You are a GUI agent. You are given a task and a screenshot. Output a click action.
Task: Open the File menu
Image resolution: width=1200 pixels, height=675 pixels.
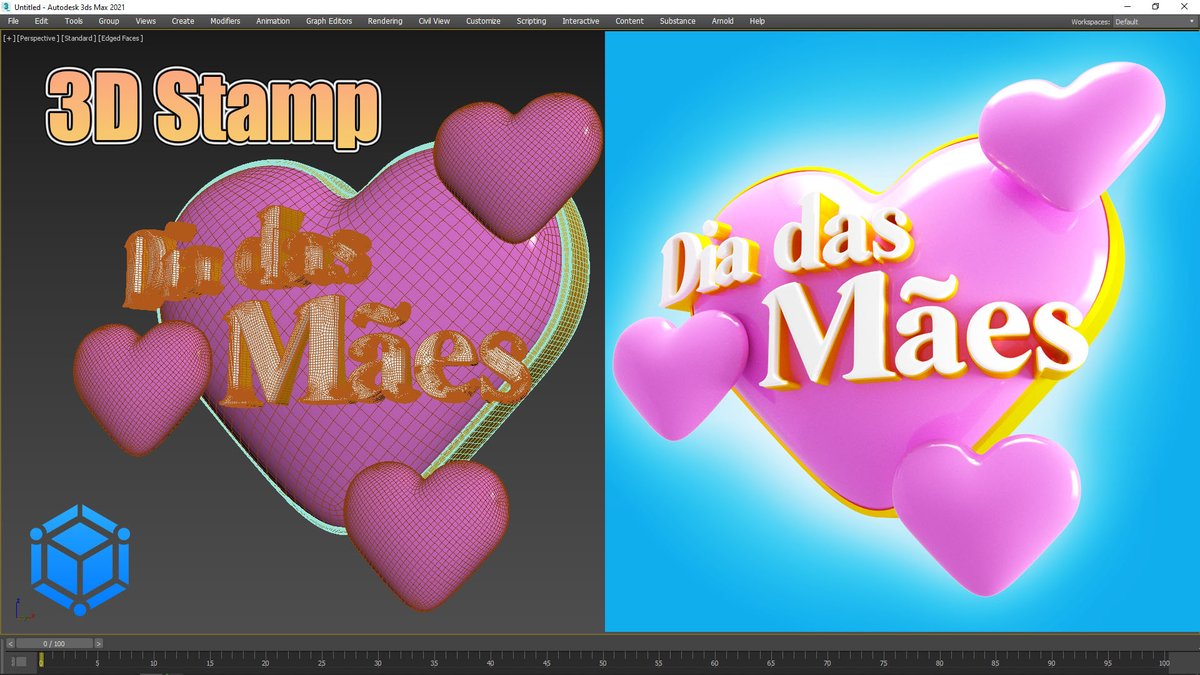(13, 21)
